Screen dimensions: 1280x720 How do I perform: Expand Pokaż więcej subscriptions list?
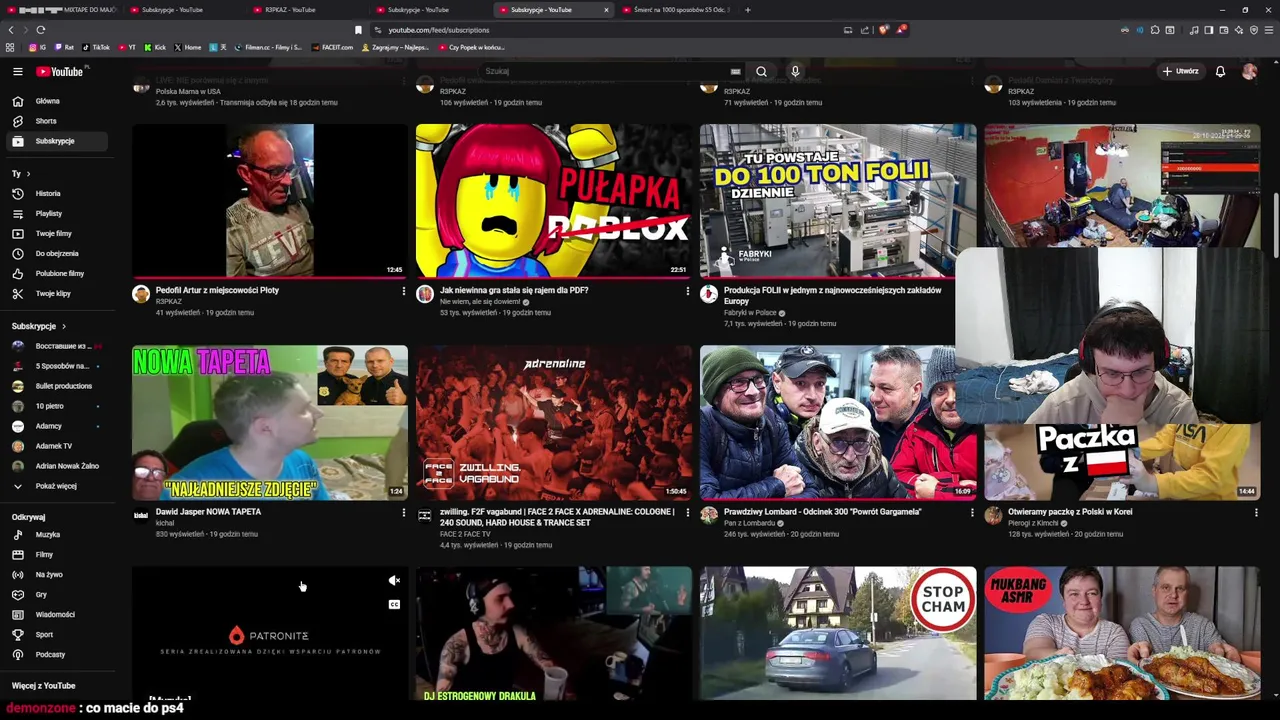[55, 486]
